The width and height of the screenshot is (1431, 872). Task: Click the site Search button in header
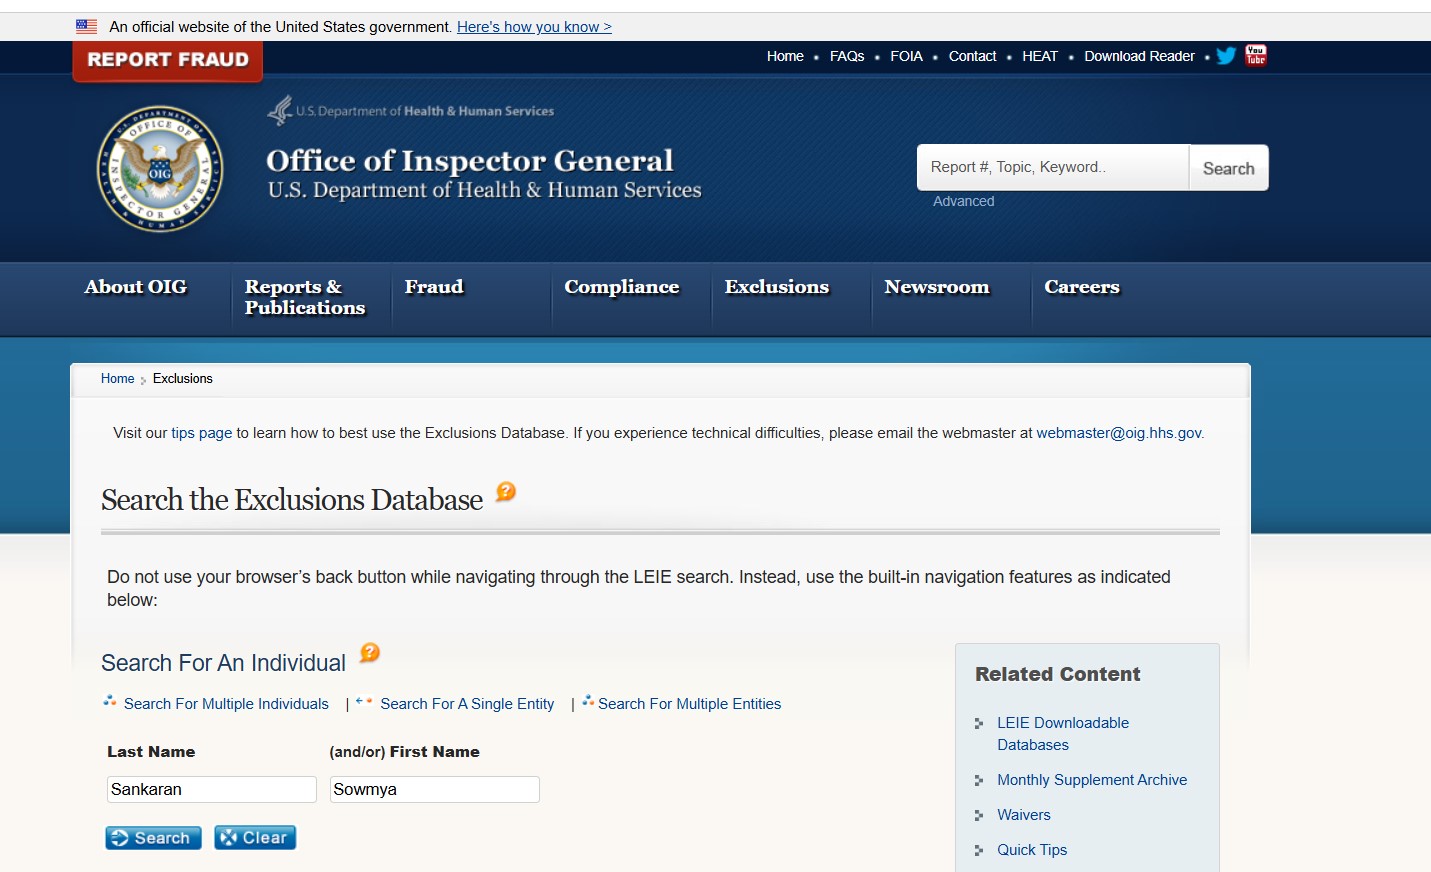[1228, 168]
